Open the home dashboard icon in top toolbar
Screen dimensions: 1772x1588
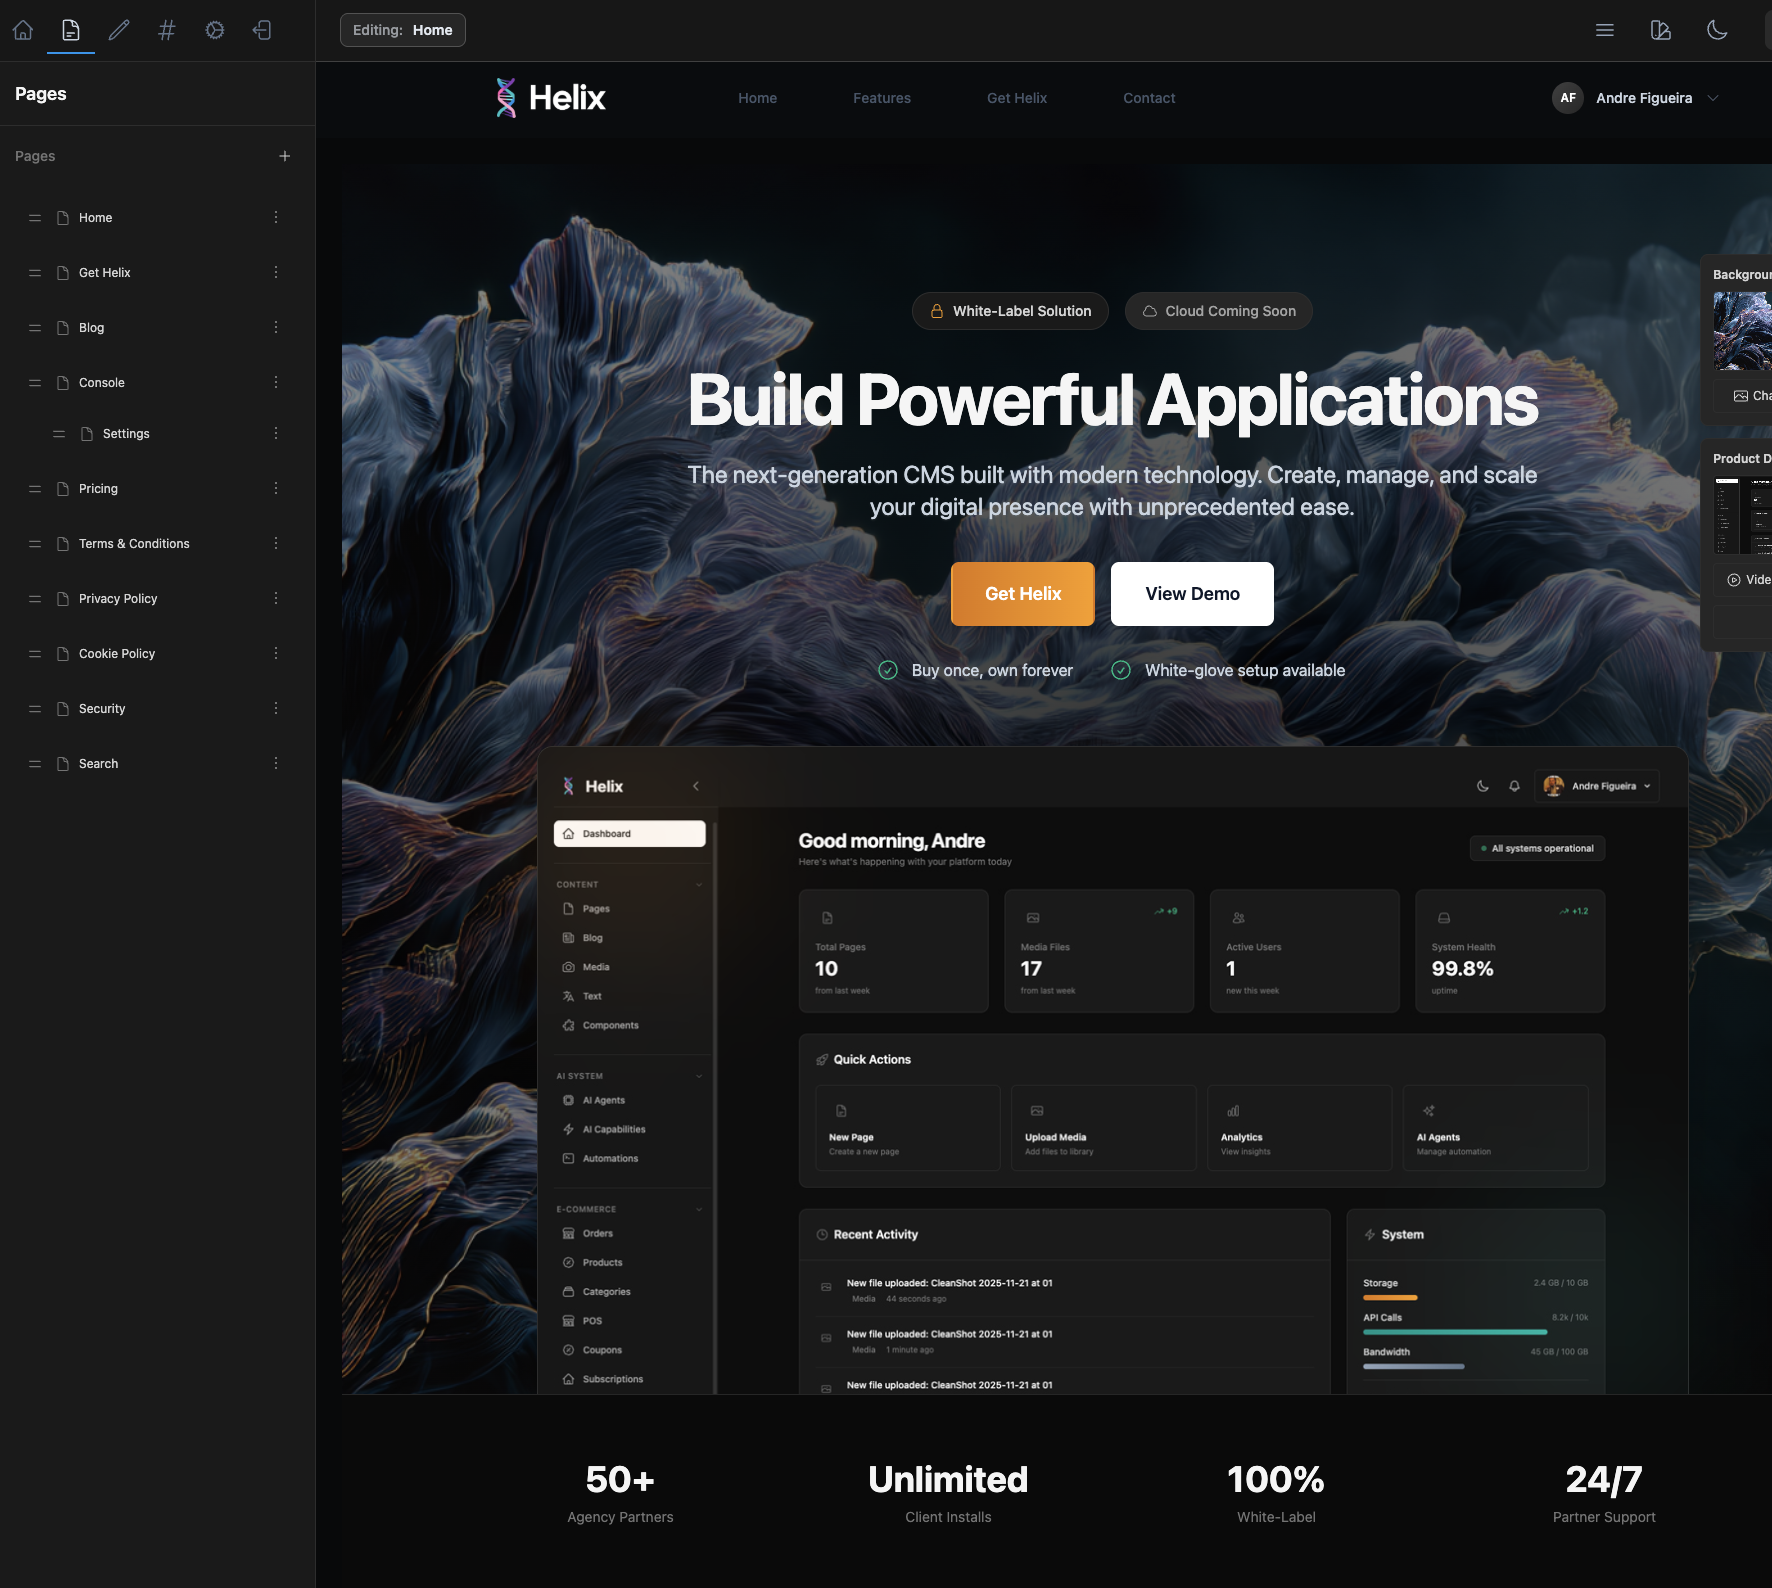(23, 30)
